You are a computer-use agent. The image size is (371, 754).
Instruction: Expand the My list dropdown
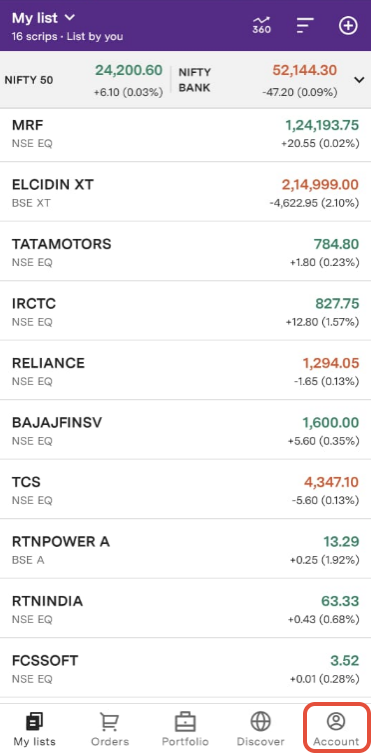tap(43, 18)
